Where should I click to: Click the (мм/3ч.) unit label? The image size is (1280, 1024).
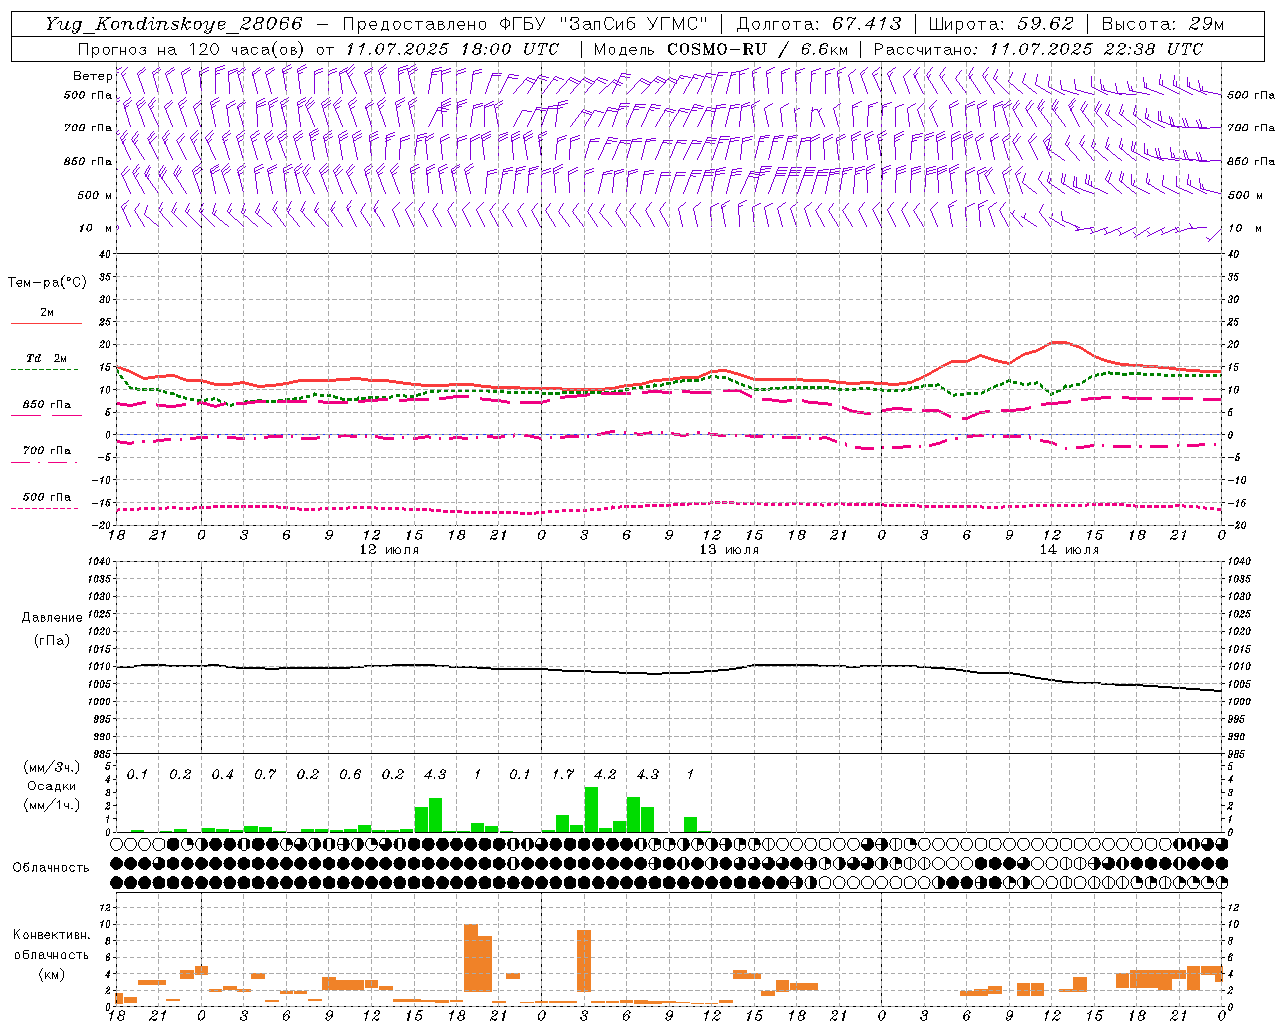(x=51, y=767)
